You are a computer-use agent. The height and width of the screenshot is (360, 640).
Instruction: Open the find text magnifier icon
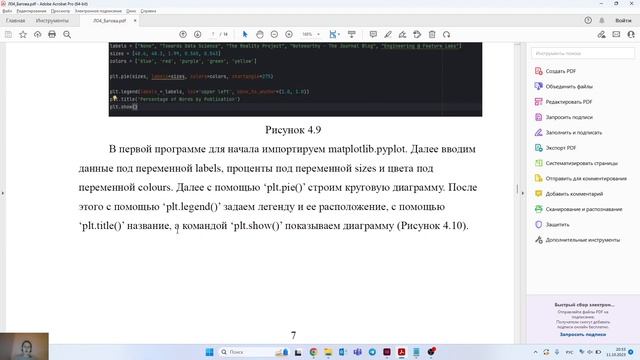pyautogui.click(x=67, y=35)
